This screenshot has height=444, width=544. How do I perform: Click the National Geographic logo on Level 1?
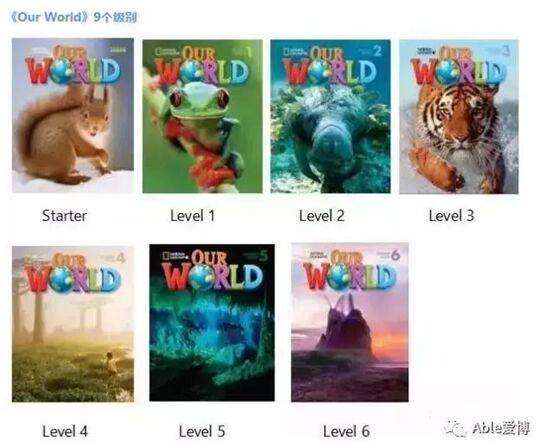click(167, 52)
